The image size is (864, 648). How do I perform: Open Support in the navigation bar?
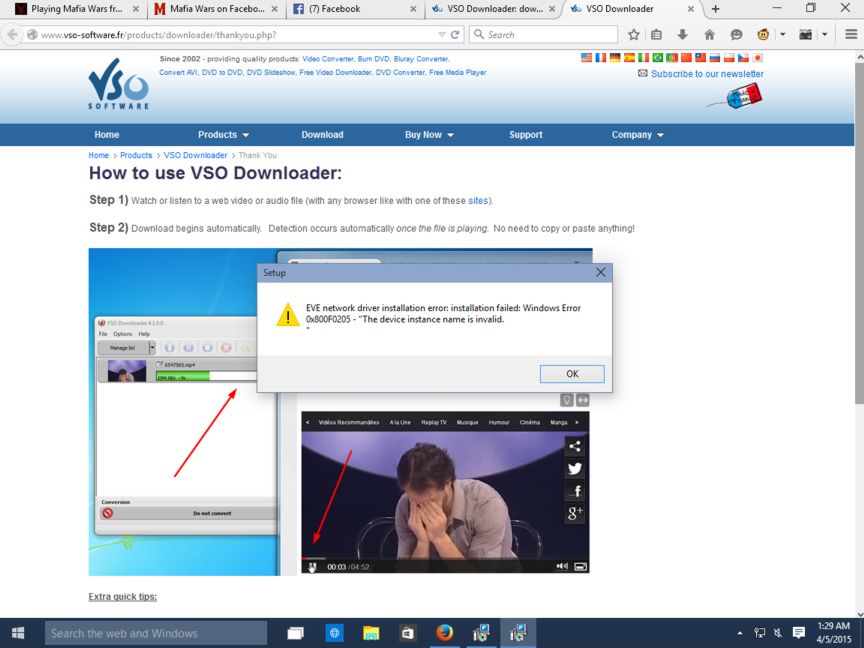(526, 135)
